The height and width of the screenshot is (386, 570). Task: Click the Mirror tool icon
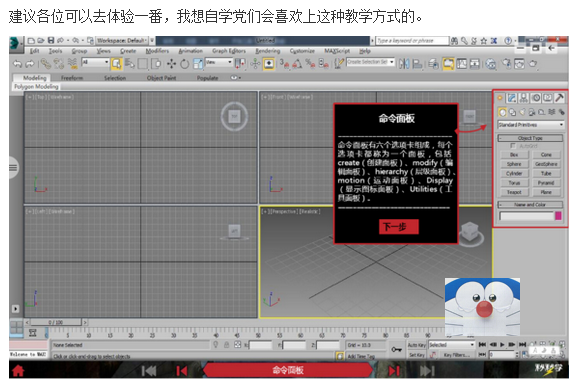(404, 64)
